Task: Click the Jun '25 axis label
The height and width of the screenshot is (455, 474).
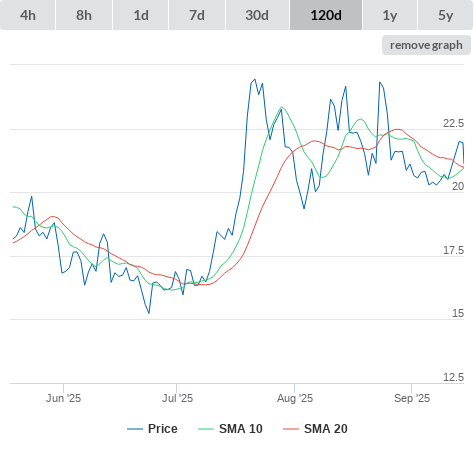Action: [x=63, y=398]
